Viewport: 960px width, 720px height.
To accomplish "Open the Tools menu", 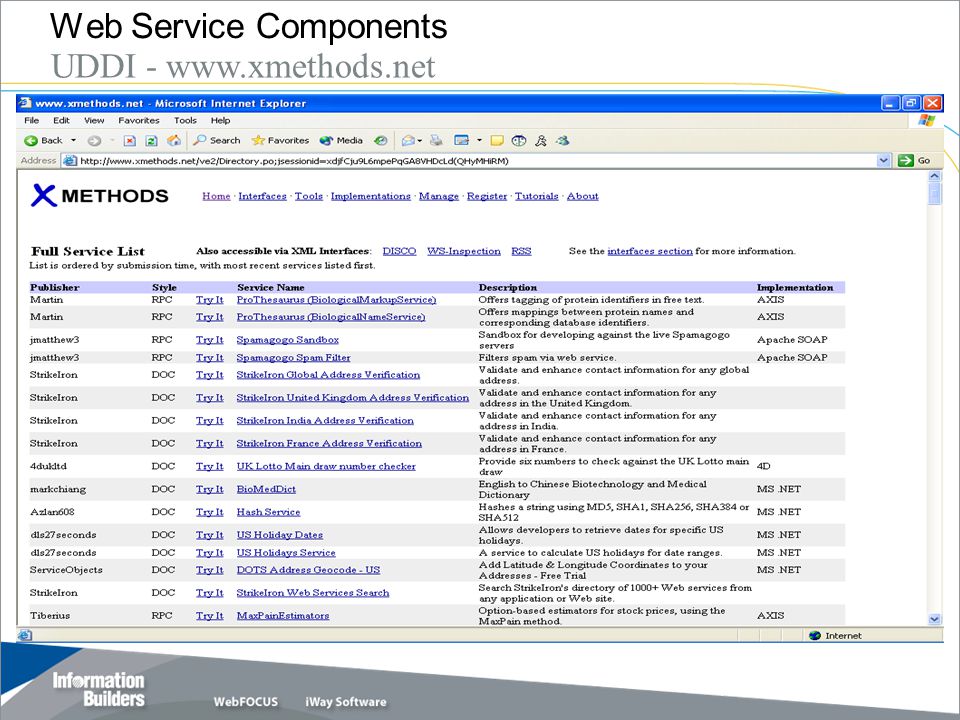I will tap(185, 121).
